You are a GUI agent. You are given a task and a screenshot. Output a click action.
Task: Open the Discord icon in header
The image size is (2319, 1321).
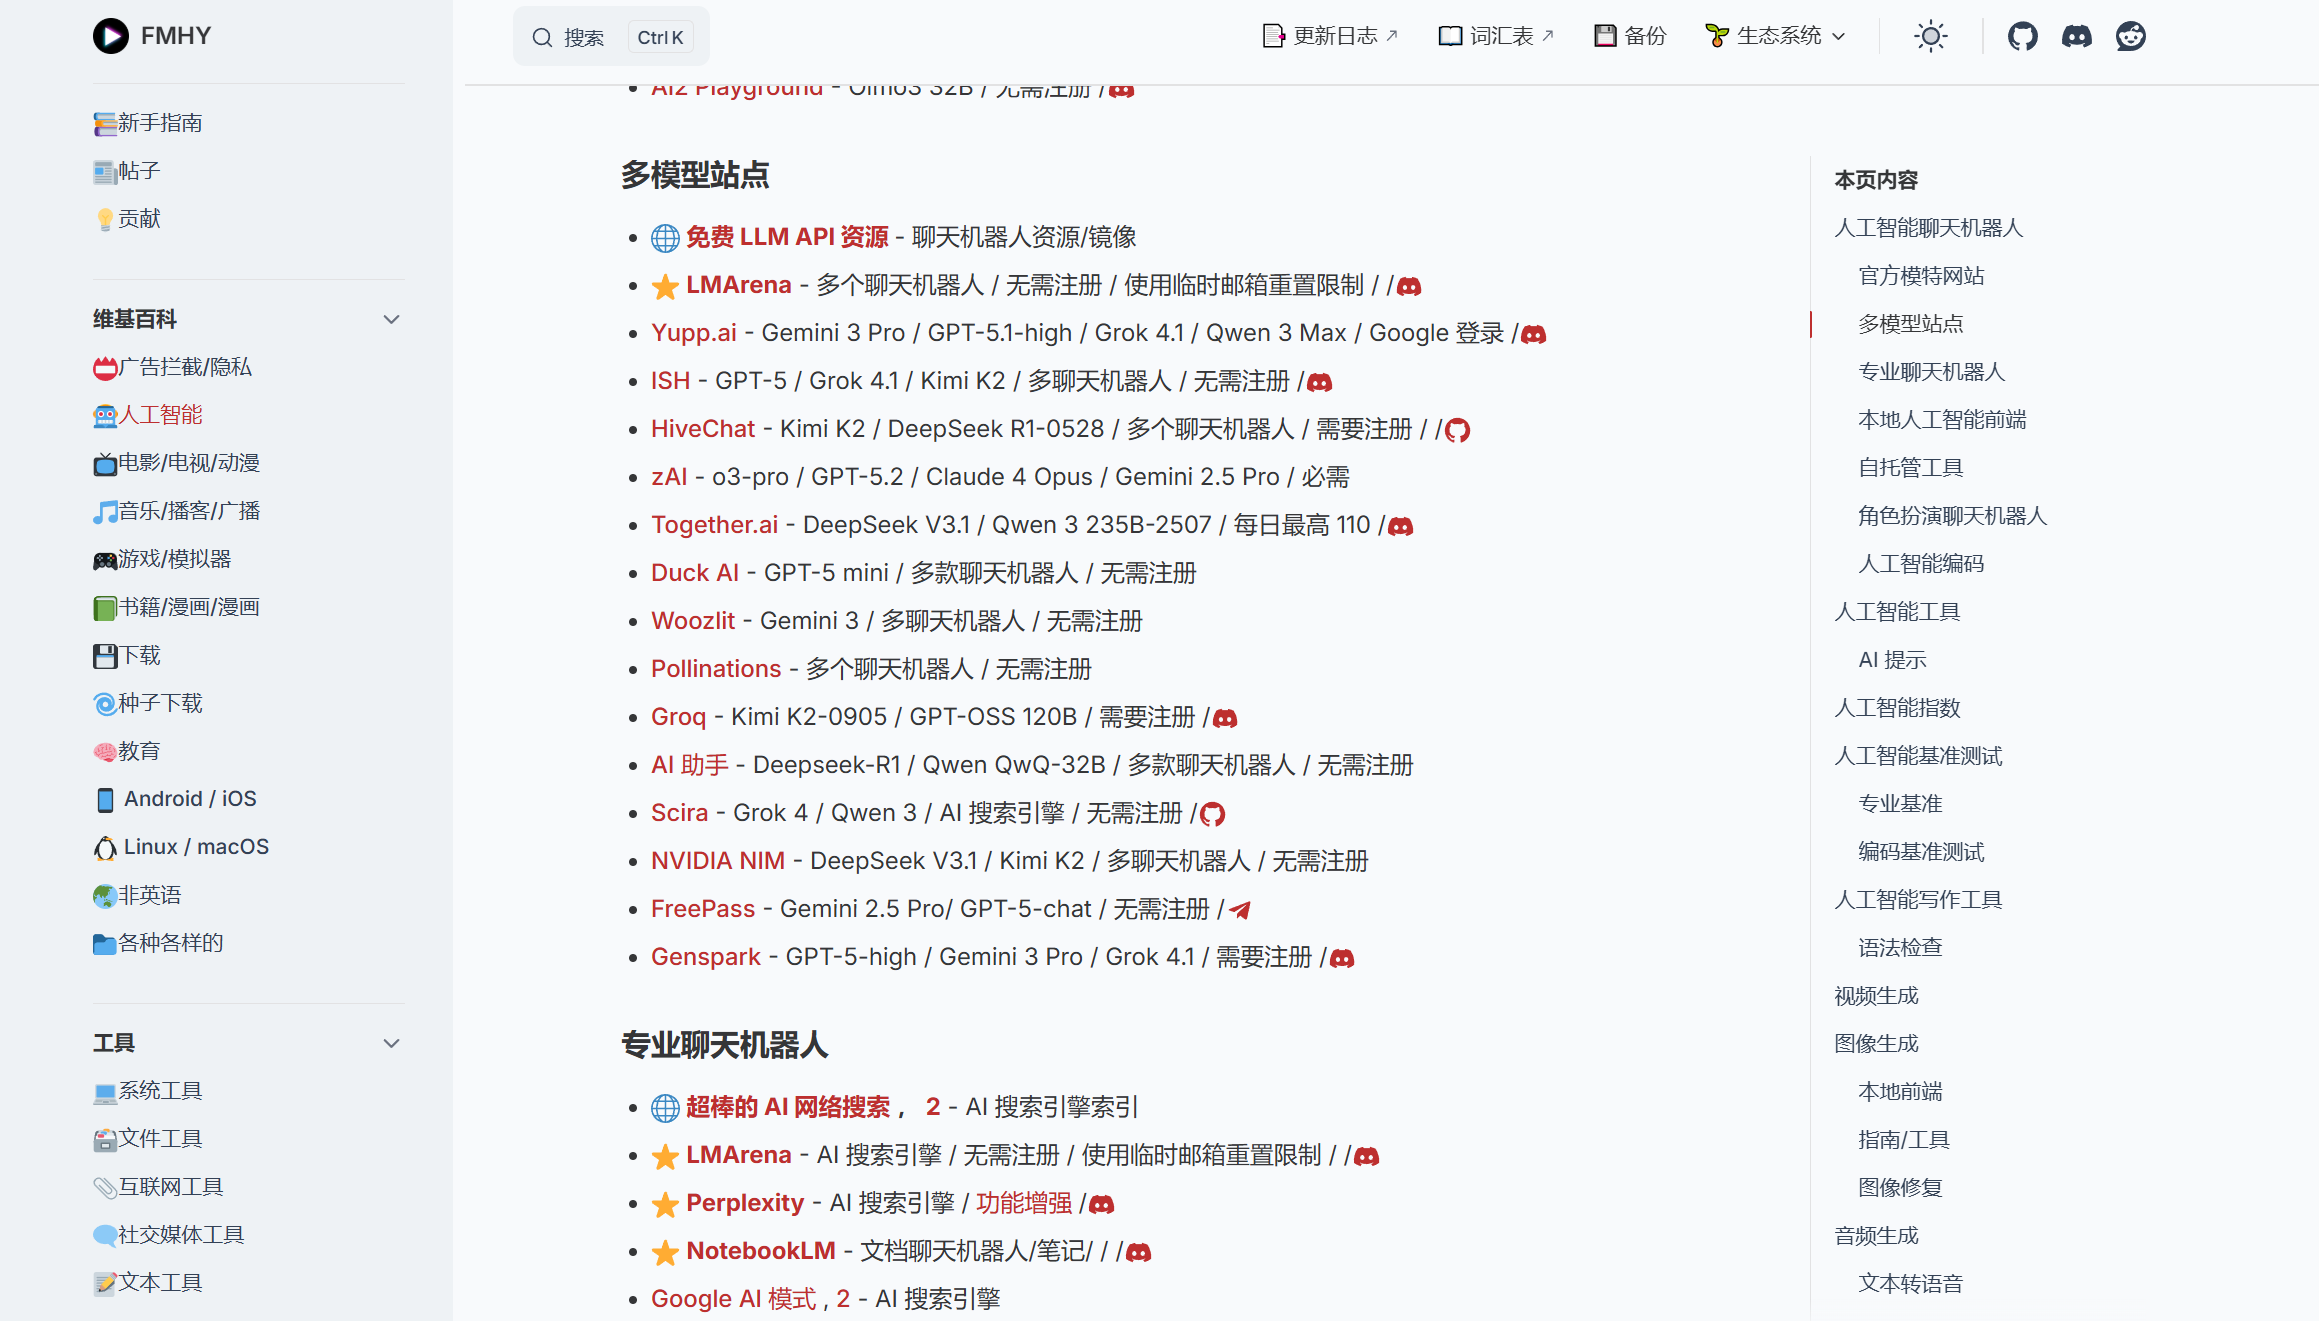pos(2076,37)
